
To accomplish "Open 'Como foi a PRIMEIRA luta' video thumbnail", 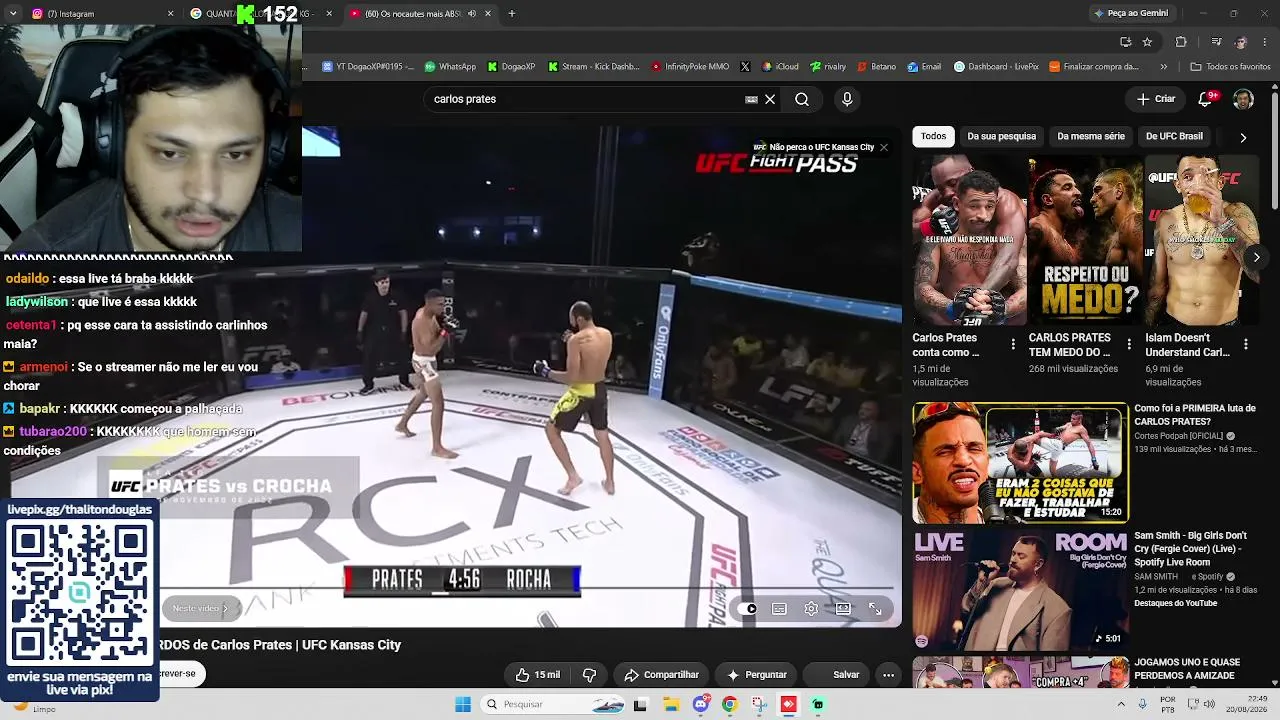I will pos(1020,463).
